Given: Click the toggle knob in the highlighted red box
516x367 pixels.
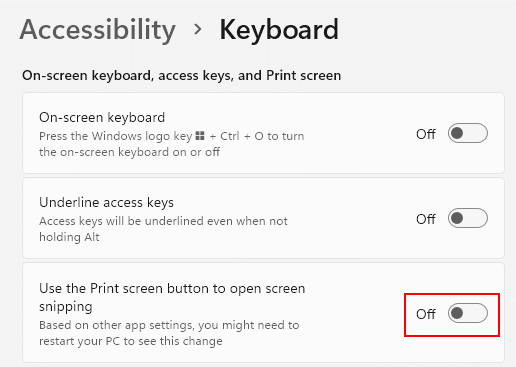Looking at the screenshot, I should 457,313.
